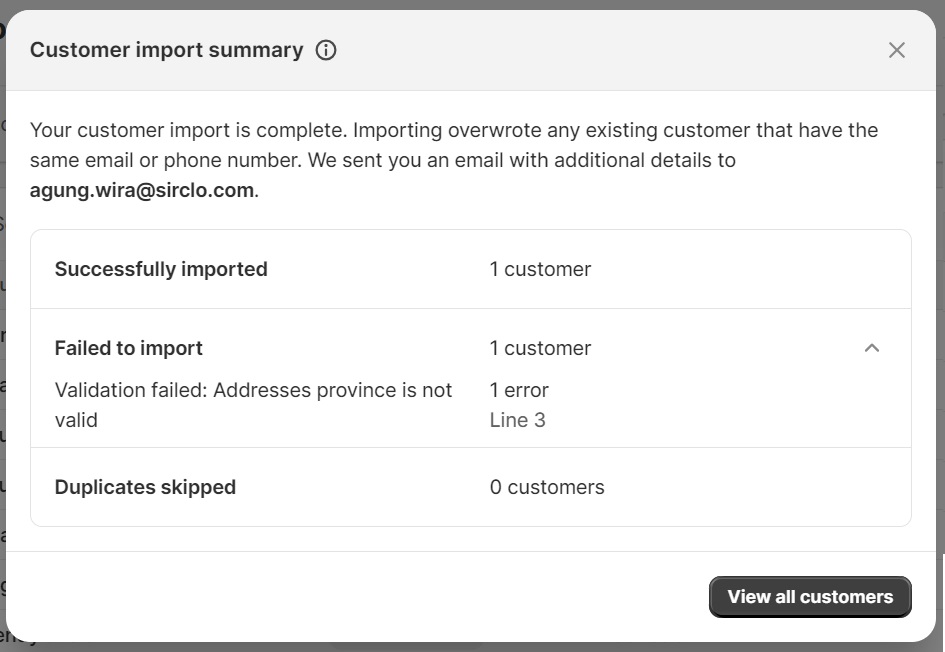Click the 1 error count text
This screenshot has width=945, height=652.
pos(519,390)
